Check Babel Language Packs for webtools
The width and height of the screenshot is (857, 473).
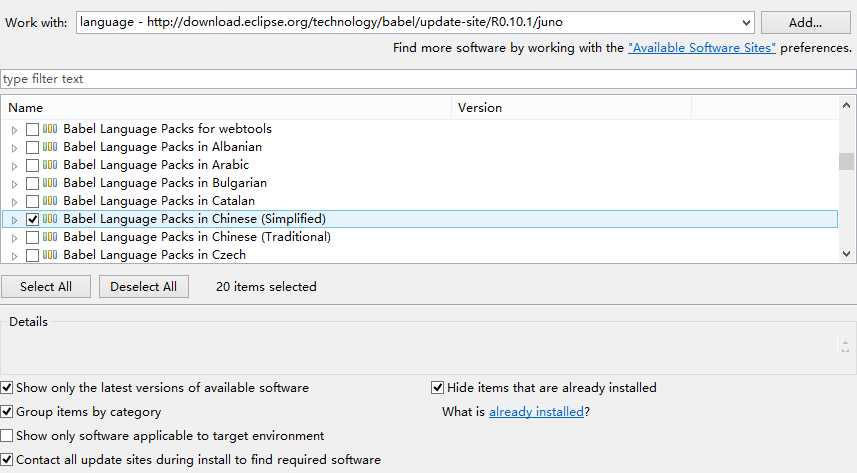click(x=32, y=130)
